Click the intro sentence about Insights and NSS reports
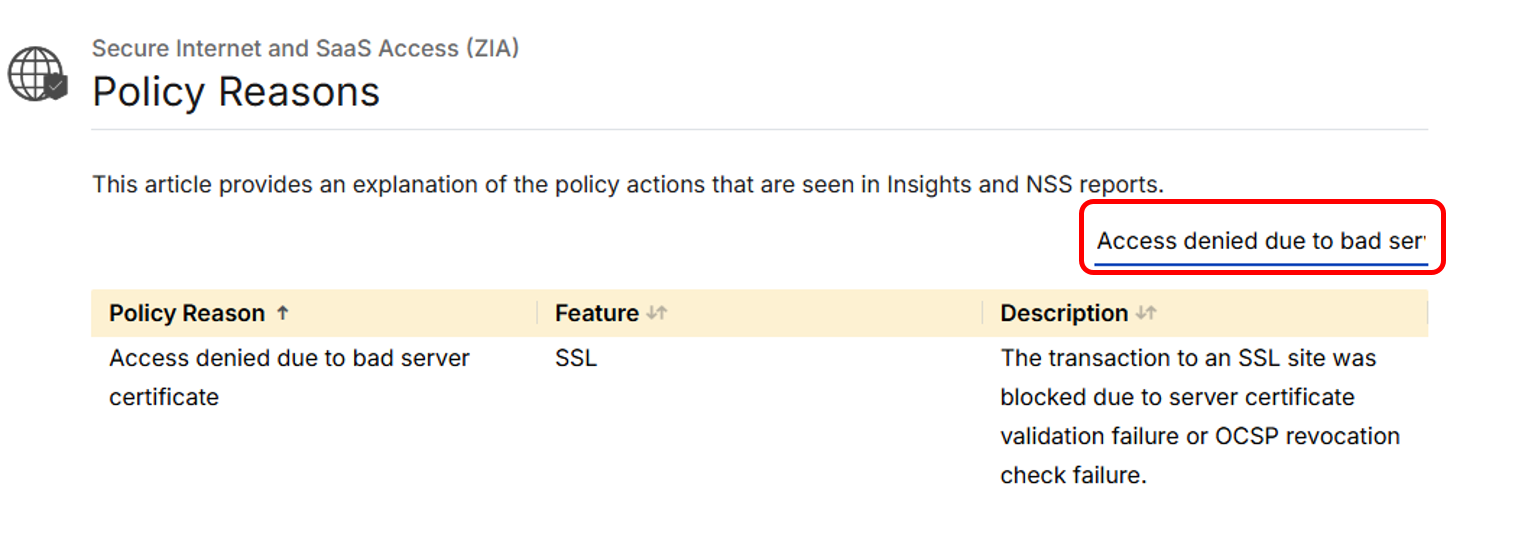The height and width of the screenshot is (541, 1518). [x=628, y=184]
